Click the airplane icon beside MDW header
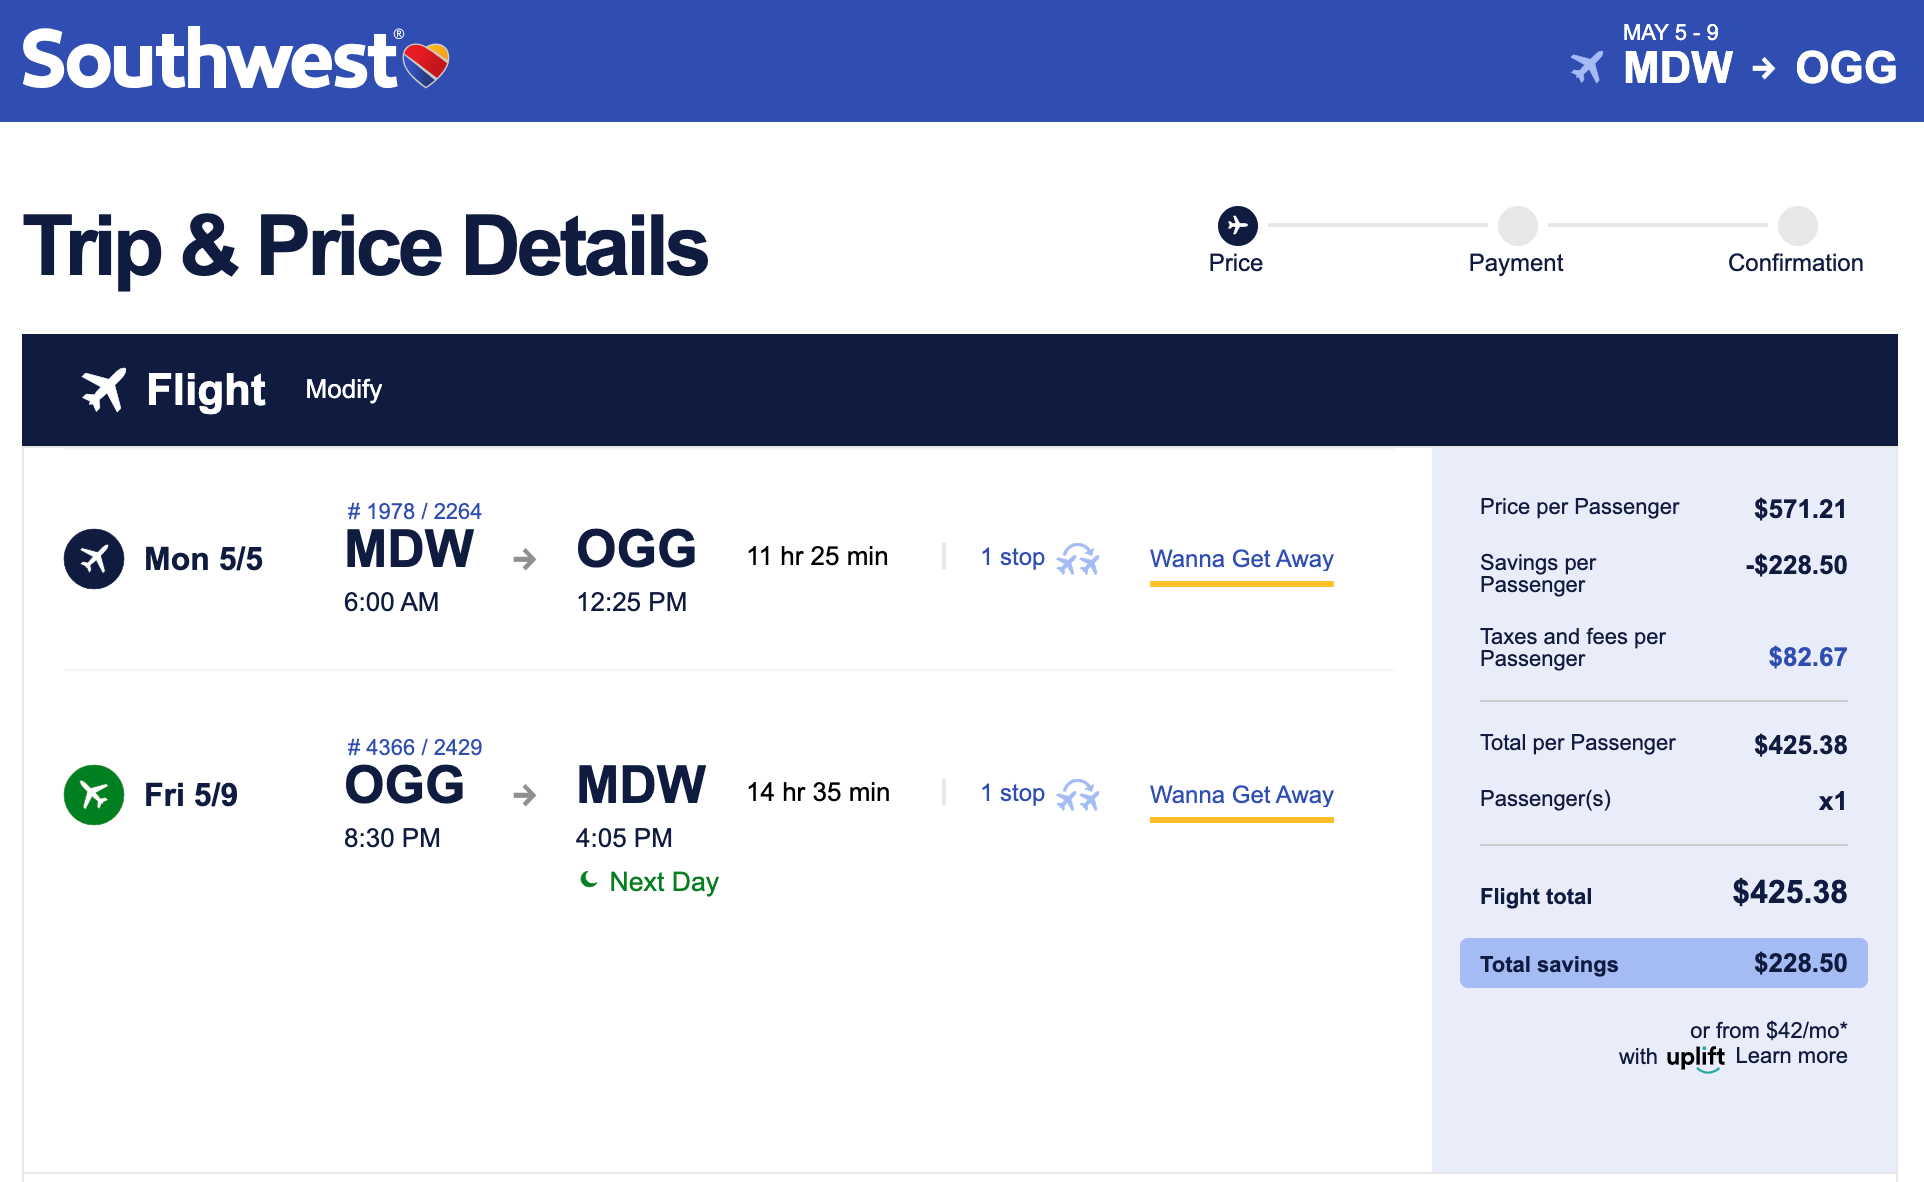The width and height of the screenshot is (1924, 1182). pos(1587,67)
